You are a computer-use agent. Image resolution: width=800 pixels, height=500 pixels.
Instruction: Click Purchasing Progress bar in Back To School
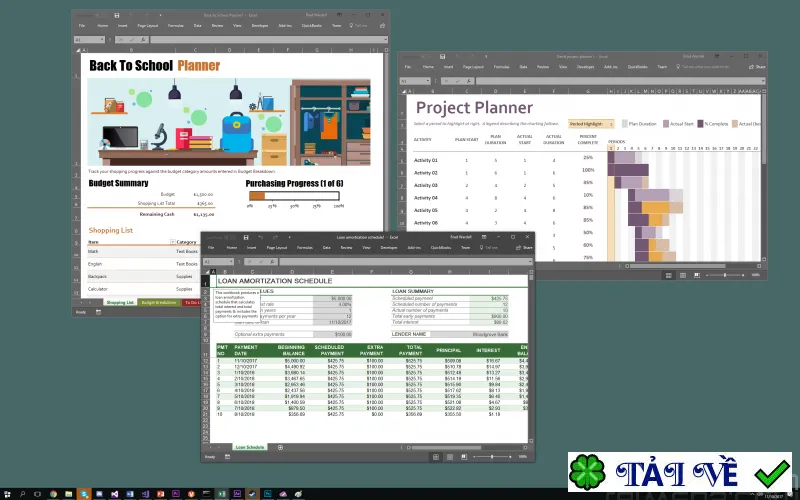click(x=294, y=196)
